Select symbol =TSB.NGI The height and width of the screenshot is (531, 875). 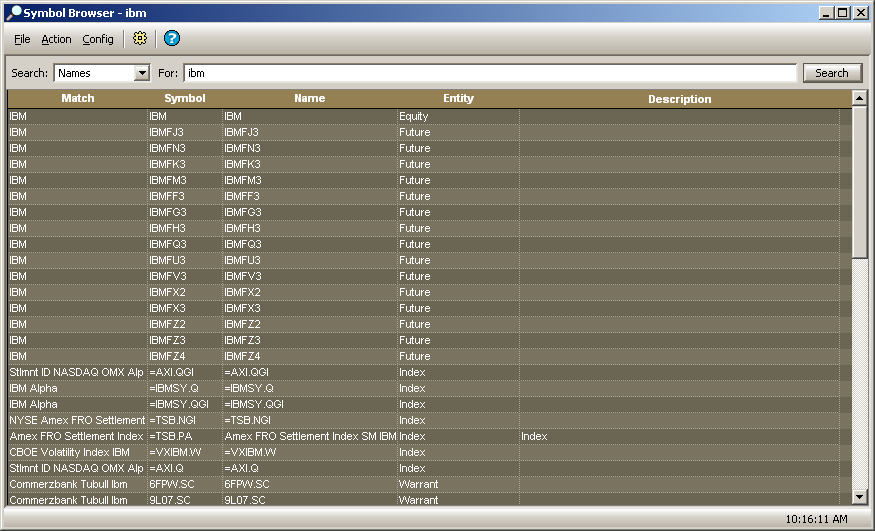pos(185,420)
